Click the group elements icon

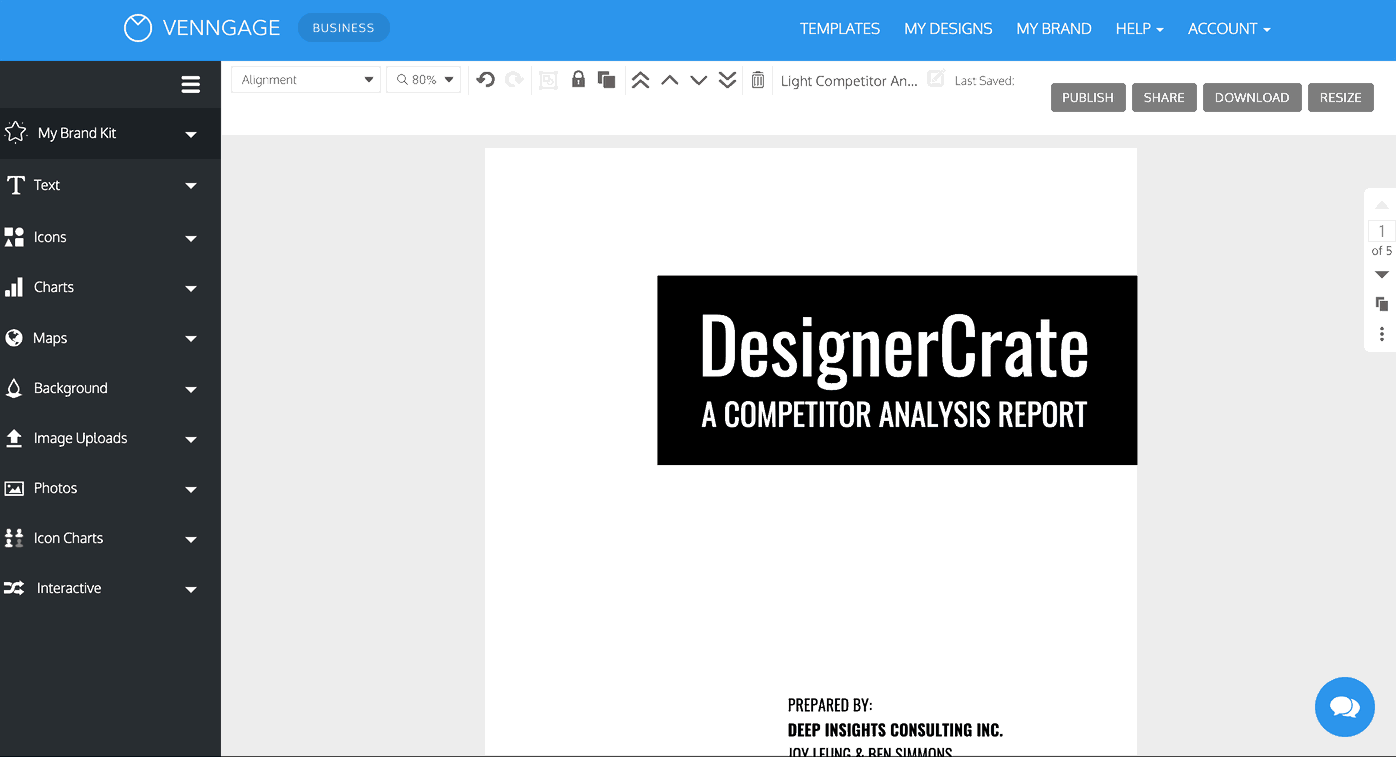point(548,80)
